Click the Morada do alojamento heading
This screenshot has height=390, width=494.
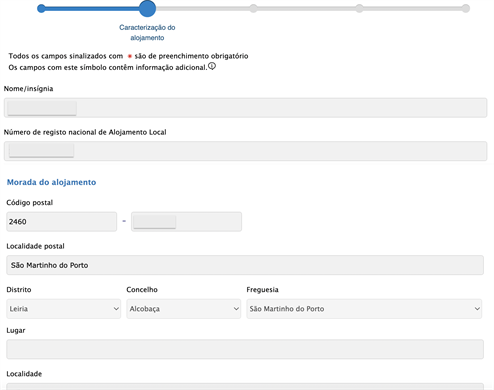click(52, 182)
